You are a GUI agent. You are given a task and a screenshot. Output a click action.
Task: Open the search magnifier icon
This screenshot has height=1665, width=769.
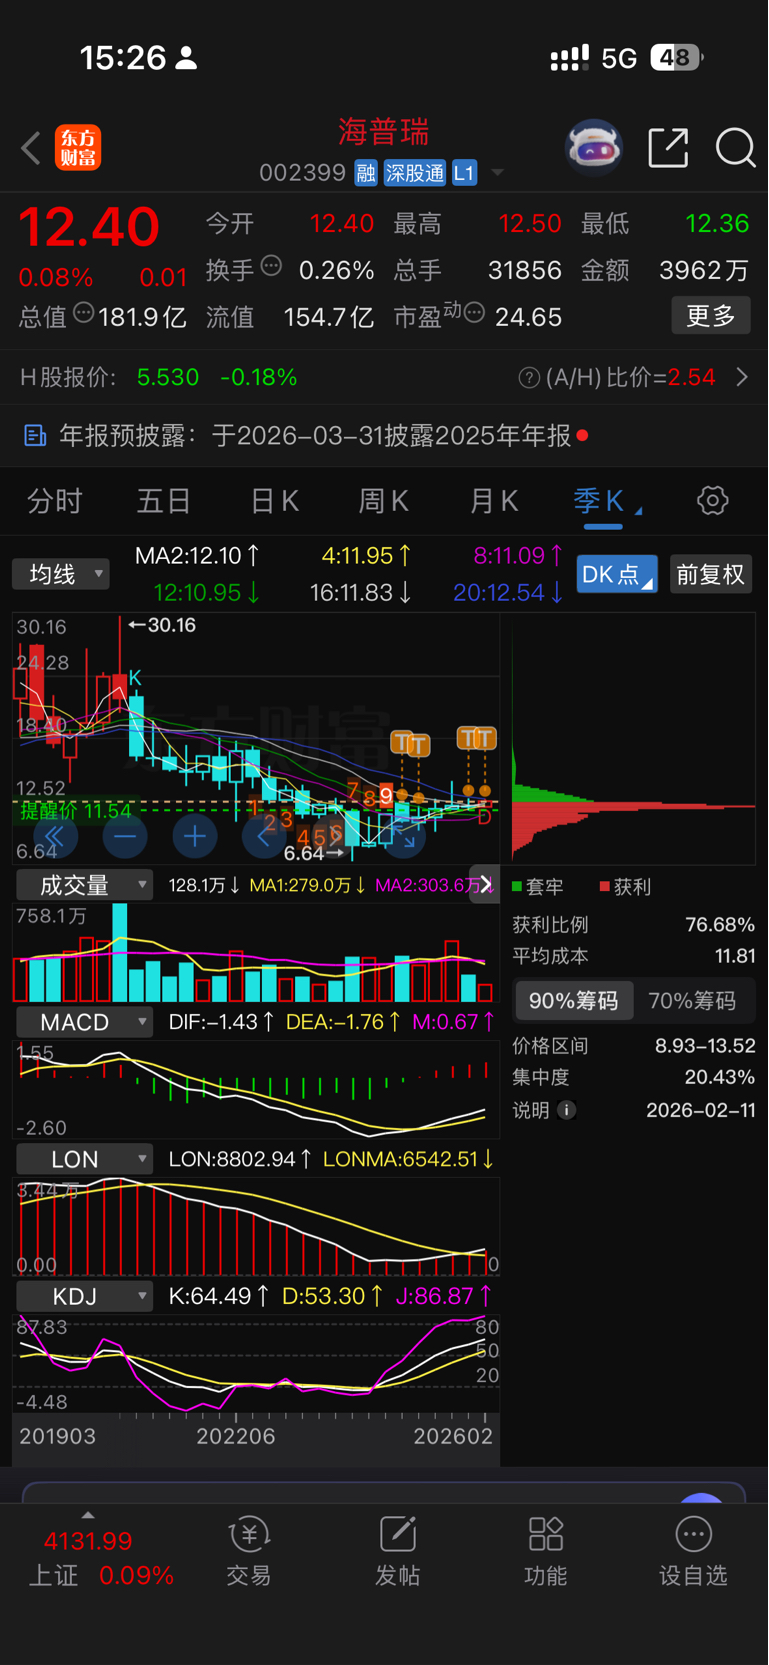coord(735,148)
